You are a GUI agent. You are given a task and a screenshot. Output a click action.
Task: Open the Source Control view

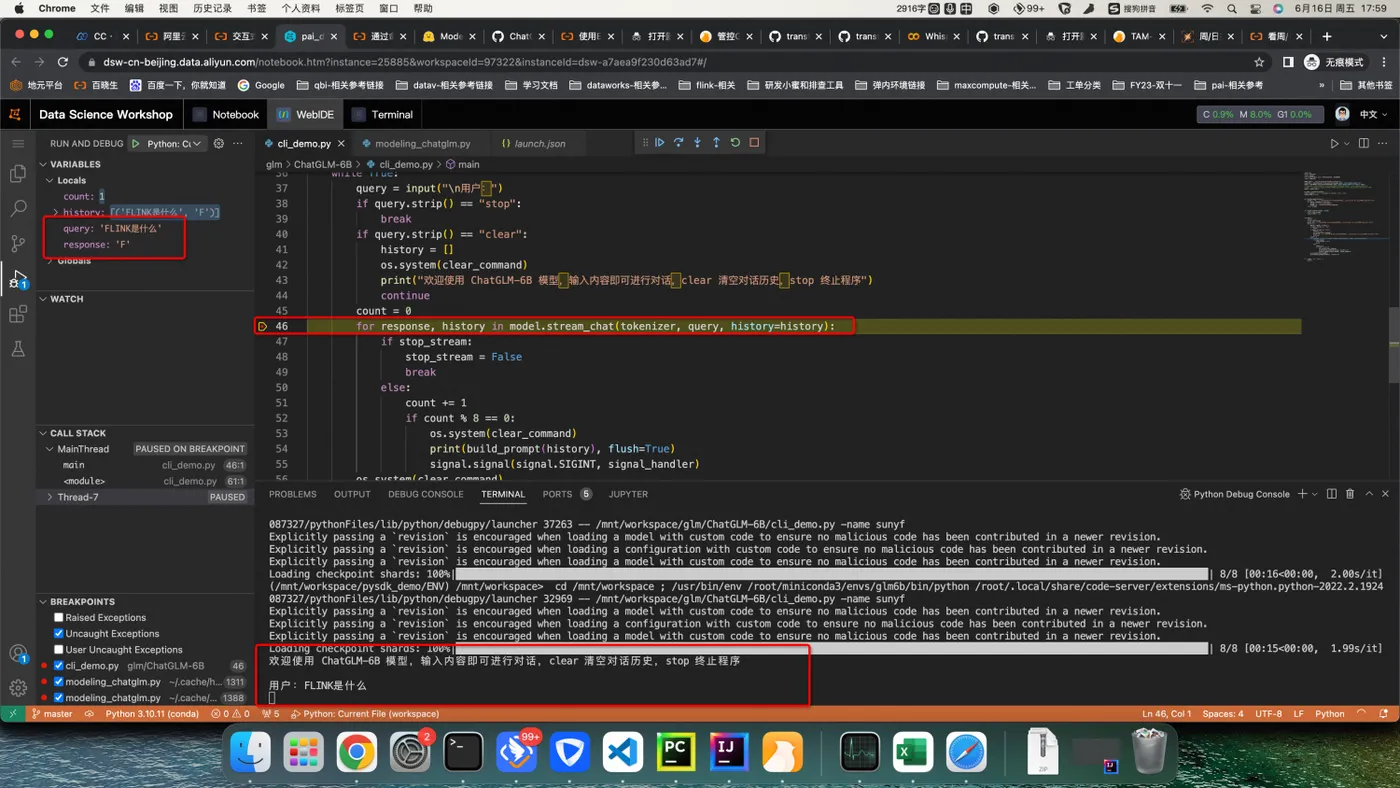coord(18,243)
